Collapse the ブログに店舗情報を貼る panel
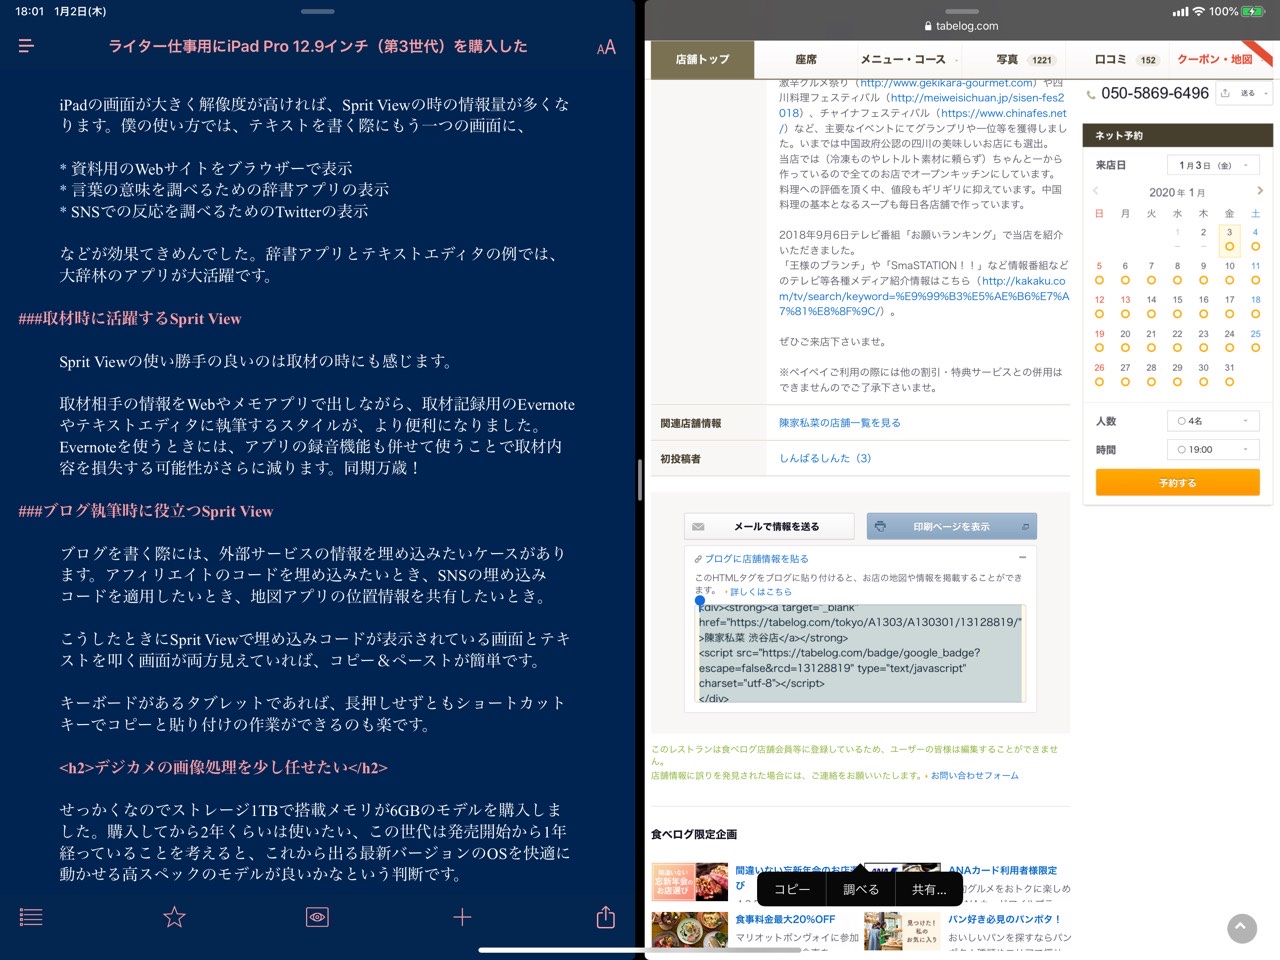 (1022, 558)
